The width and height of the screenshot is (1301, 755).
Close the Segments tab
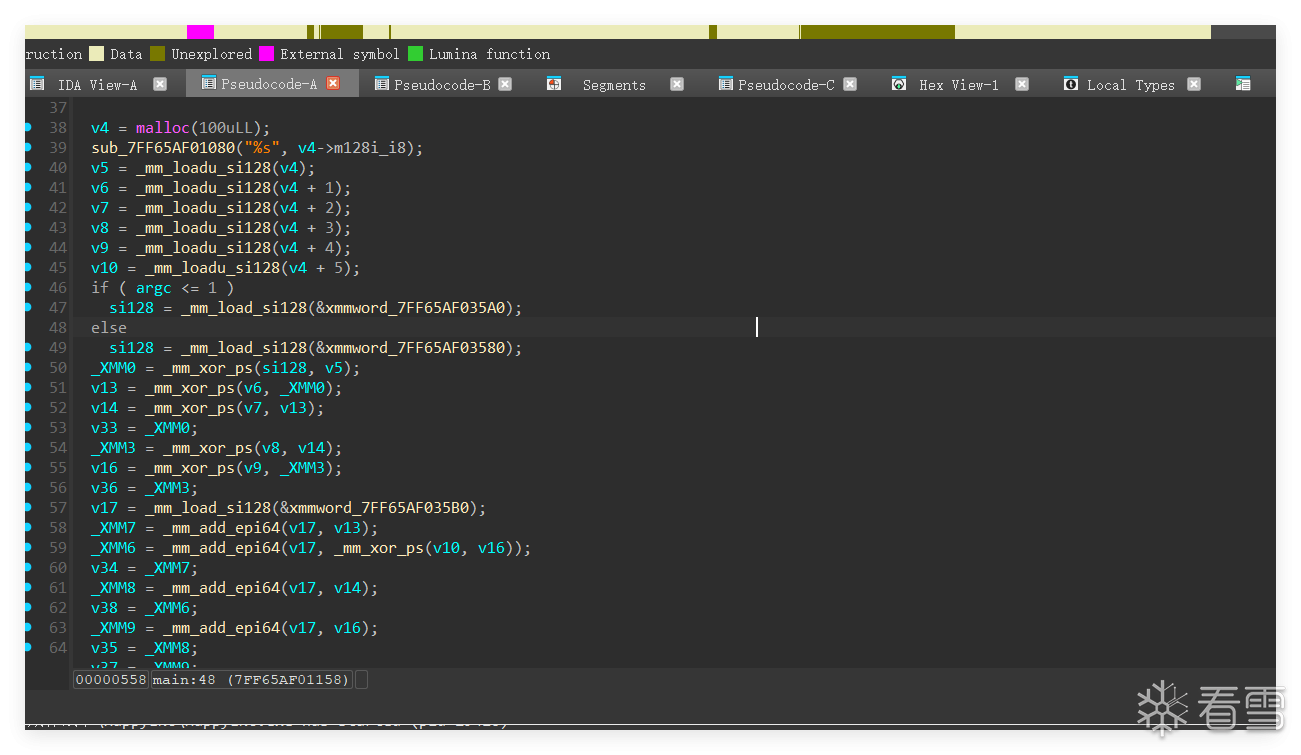click(677, 84)
